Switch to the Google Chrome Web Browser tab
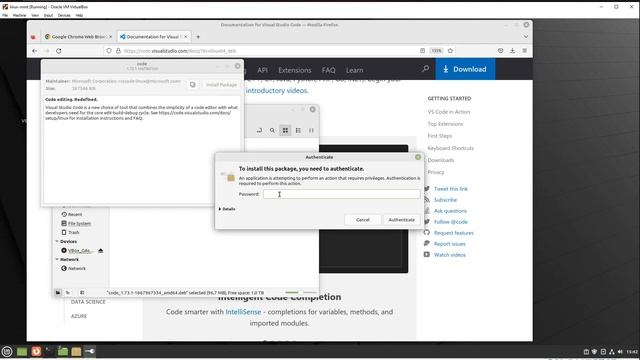 tap(78, 37)
